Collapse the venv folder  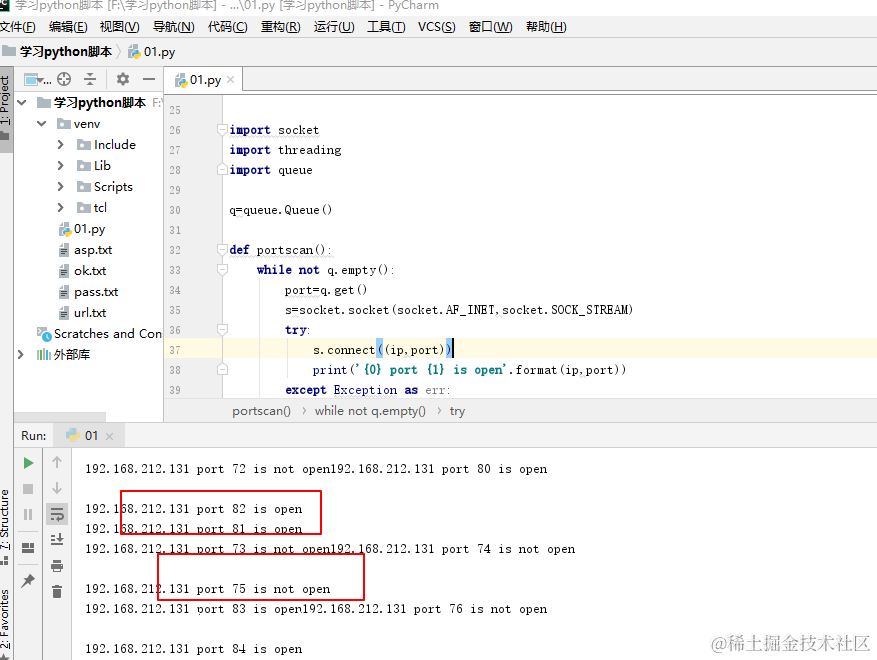(x=41, y=124)
